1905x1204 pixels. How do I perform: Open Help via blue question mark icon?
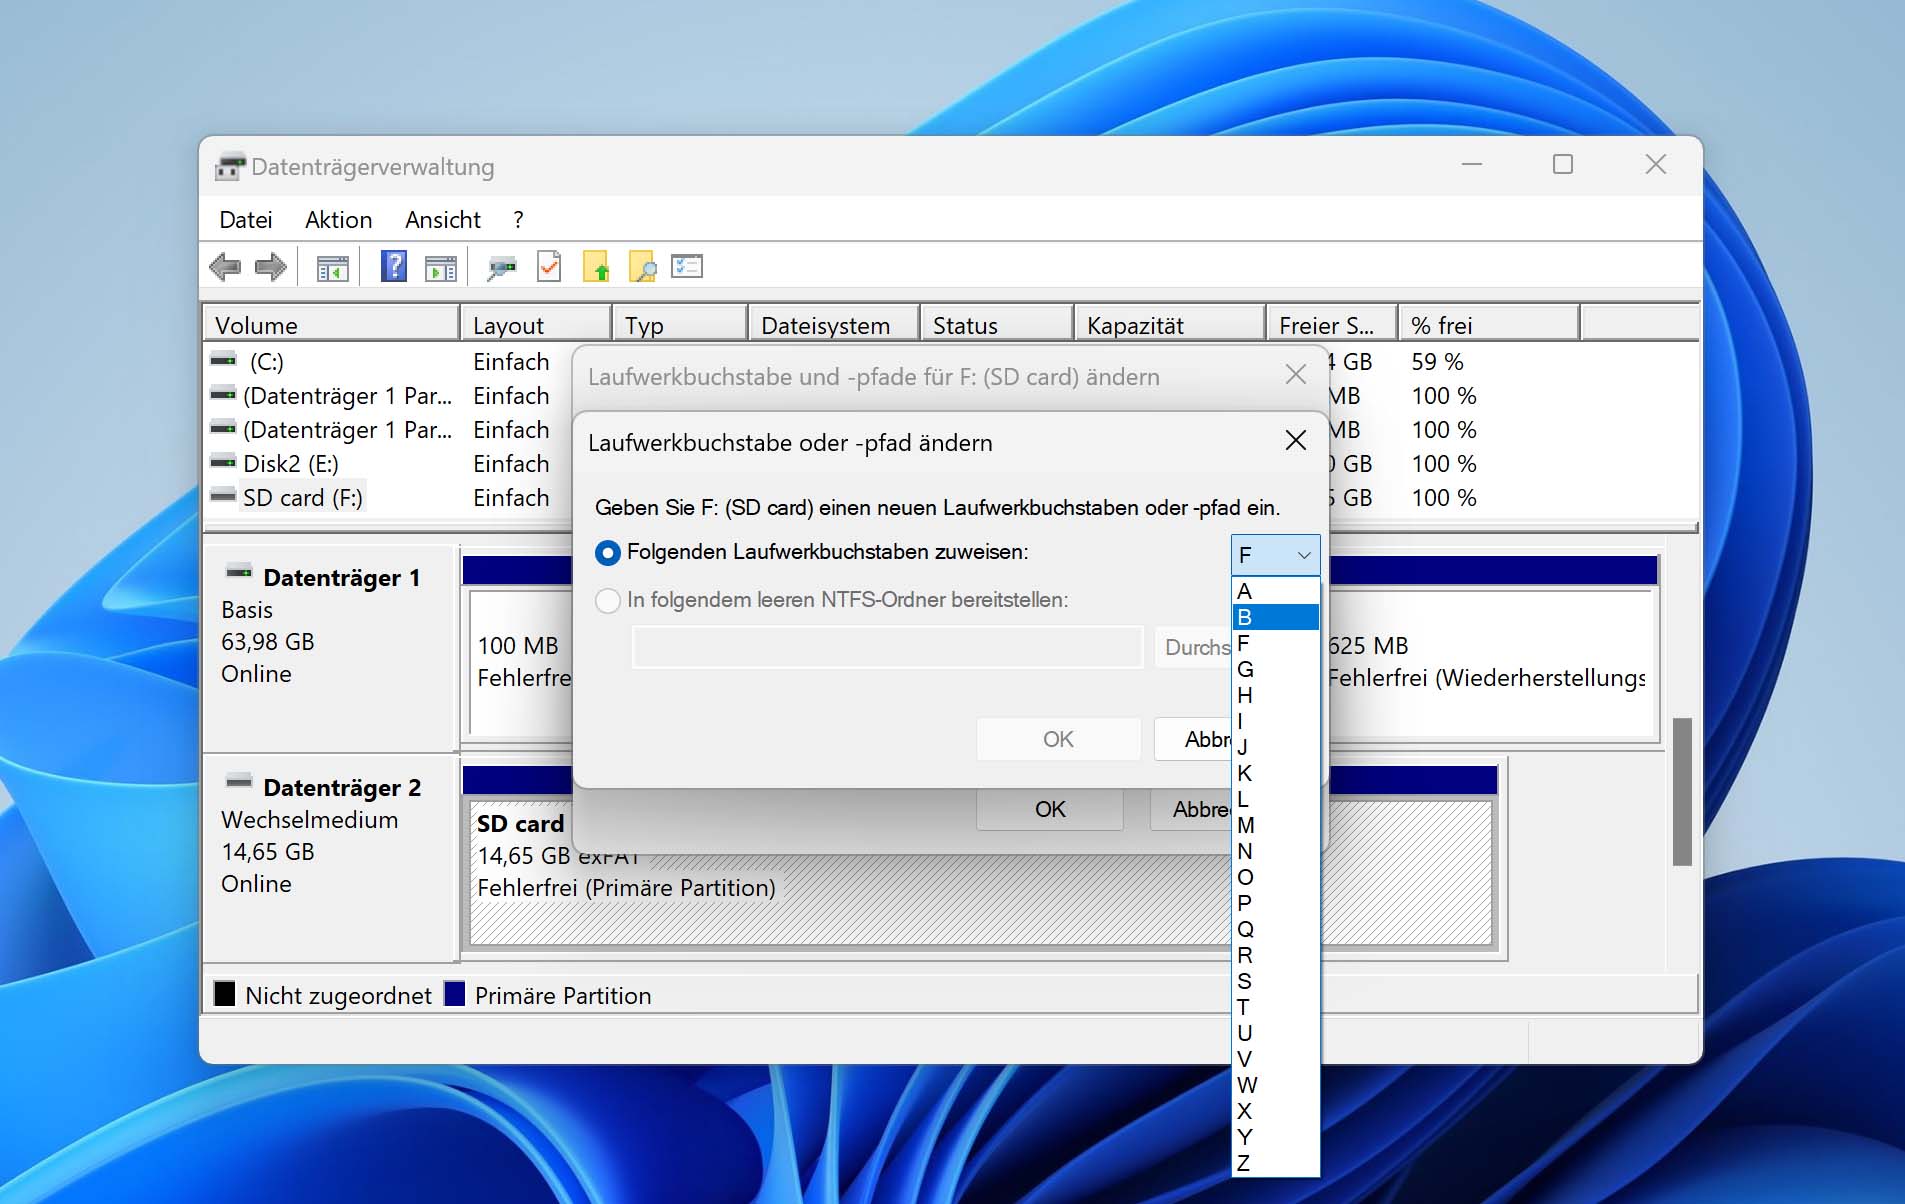coord(394,266)
